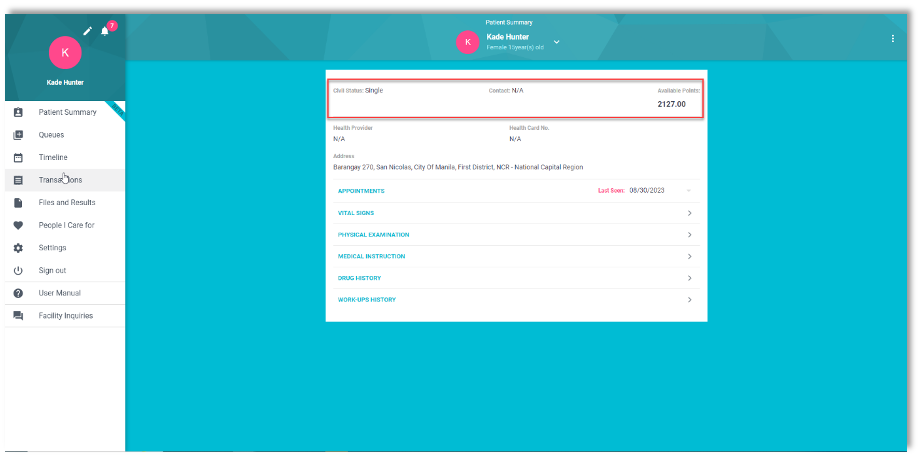Select Patient Summary in the sidebar
Image resolution: width=920 pixels, height=456 pixels.
pos(67,112)
